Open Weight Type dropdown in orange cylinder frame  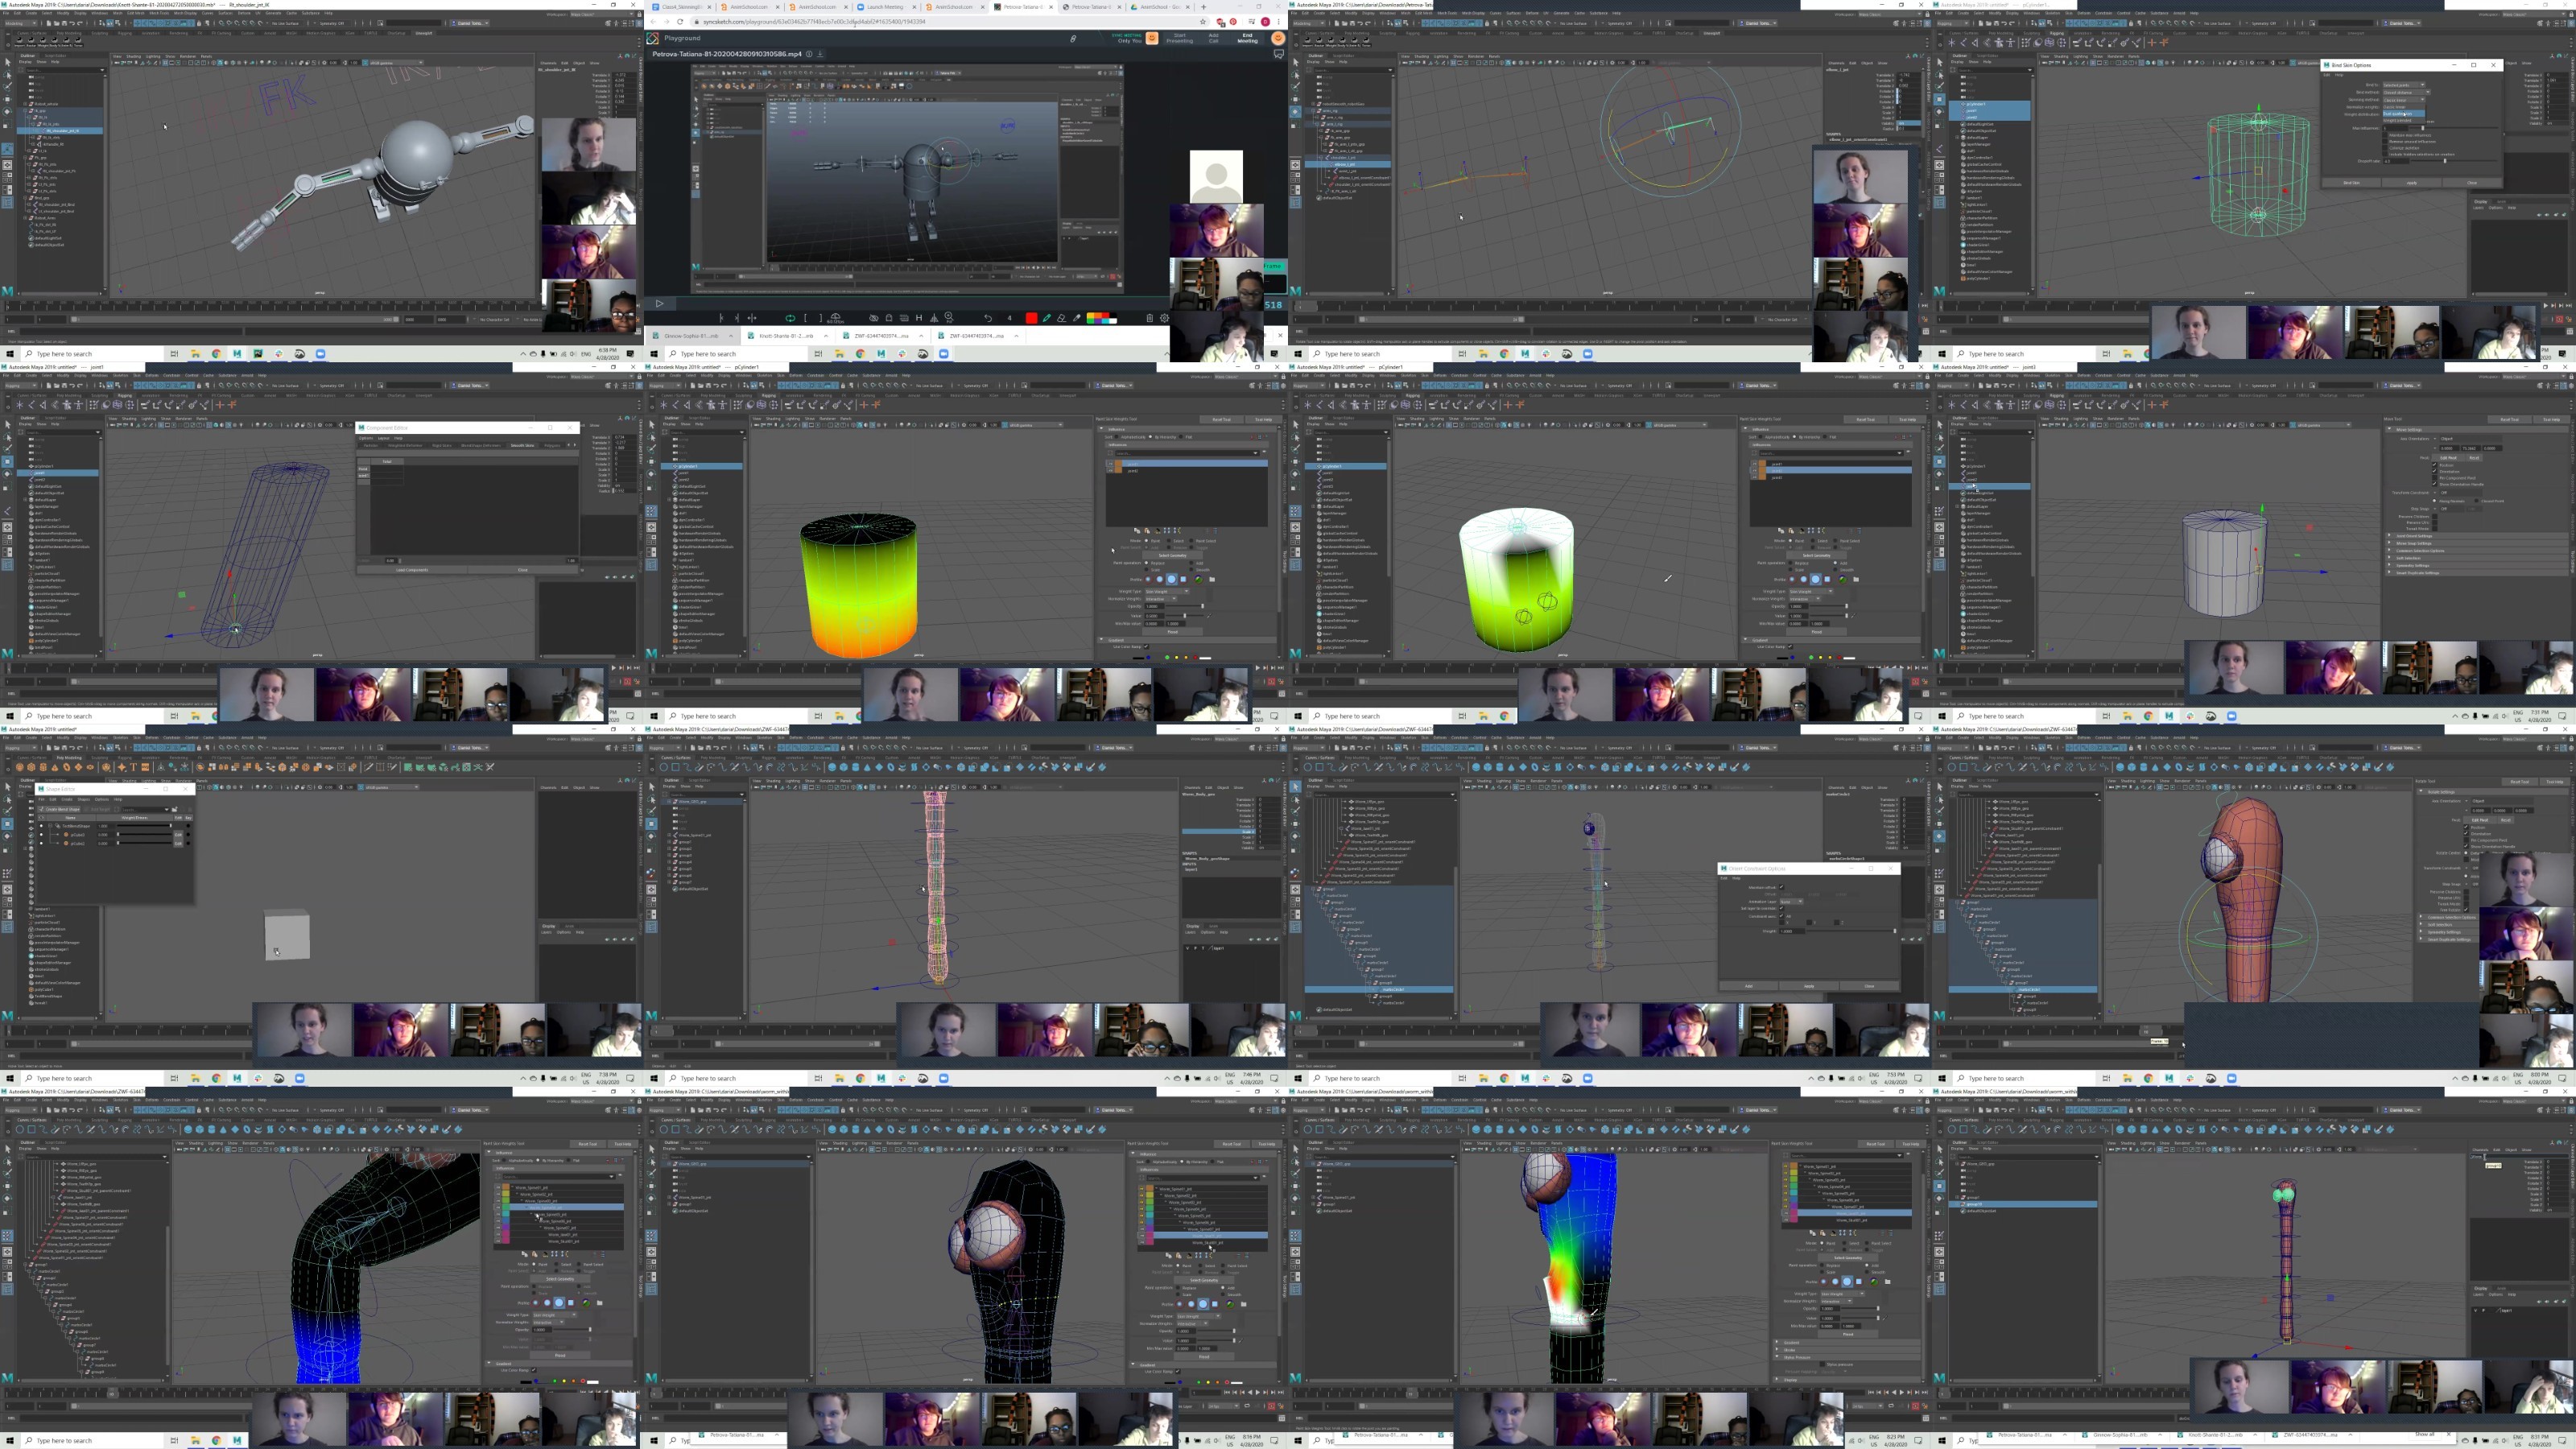coord(1167,592)
